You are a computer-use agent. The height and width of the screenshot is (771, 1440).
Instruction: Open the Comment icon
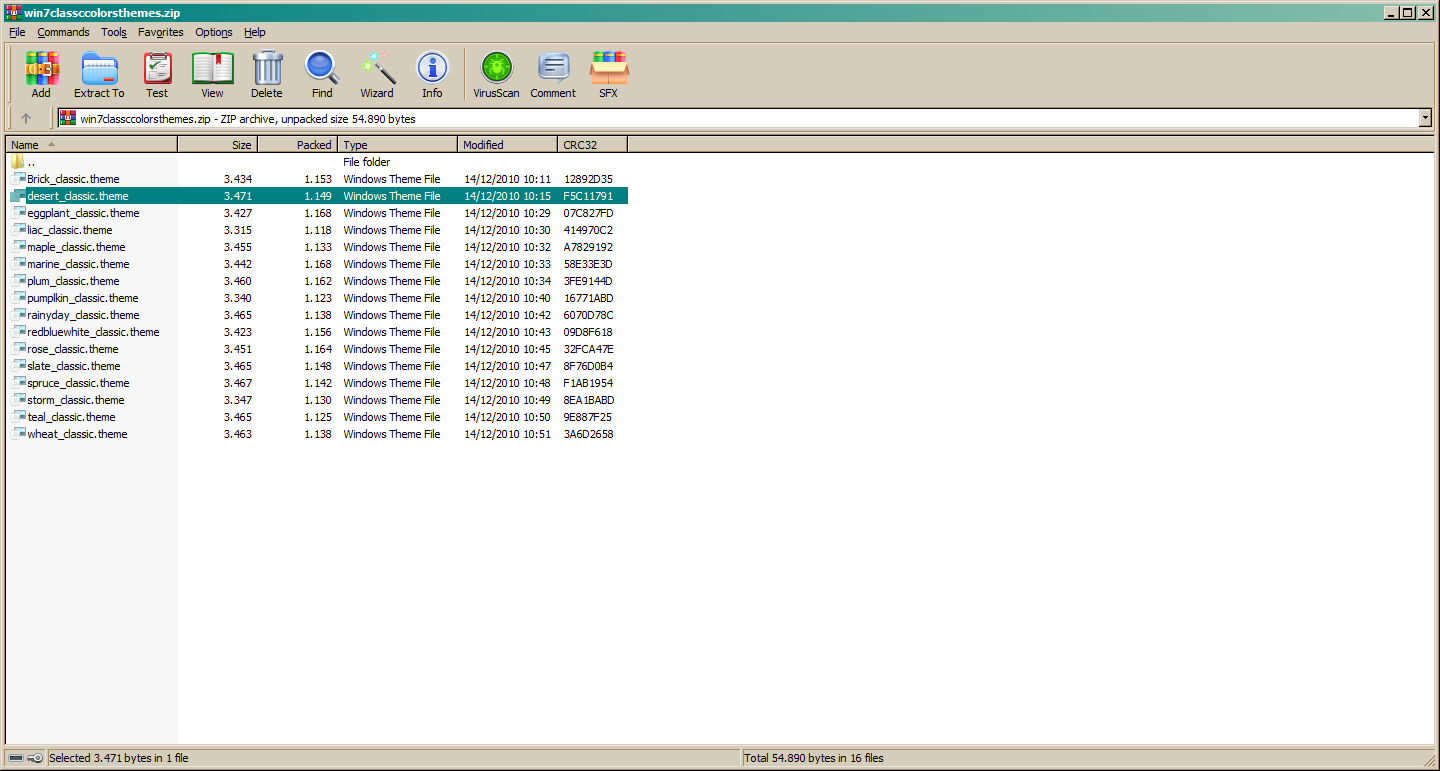(553, 68)
